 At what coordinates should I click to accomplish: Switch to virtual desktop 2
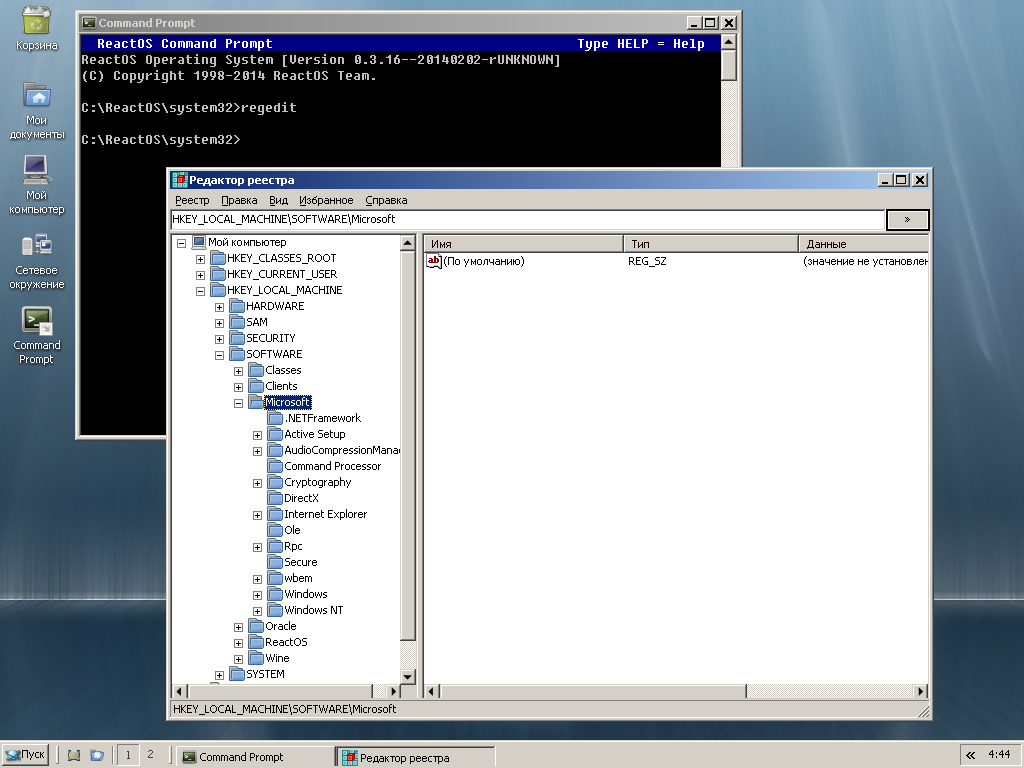pyautogui.click(x=150, y=755)
